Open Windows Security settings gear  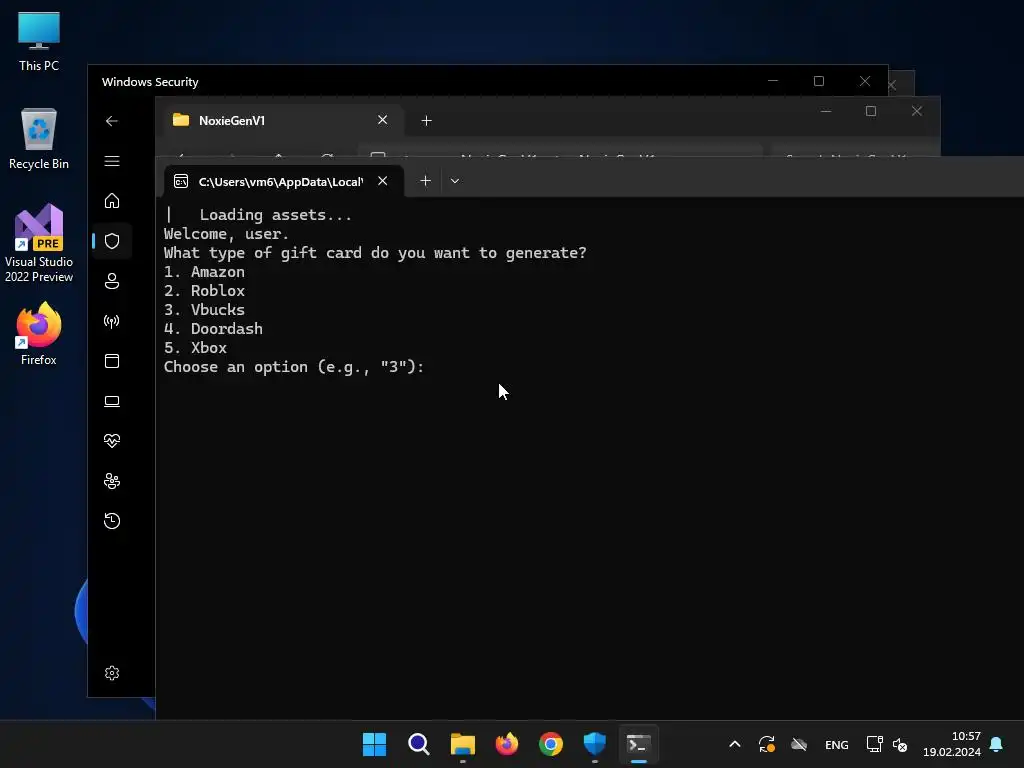[112, 673]
